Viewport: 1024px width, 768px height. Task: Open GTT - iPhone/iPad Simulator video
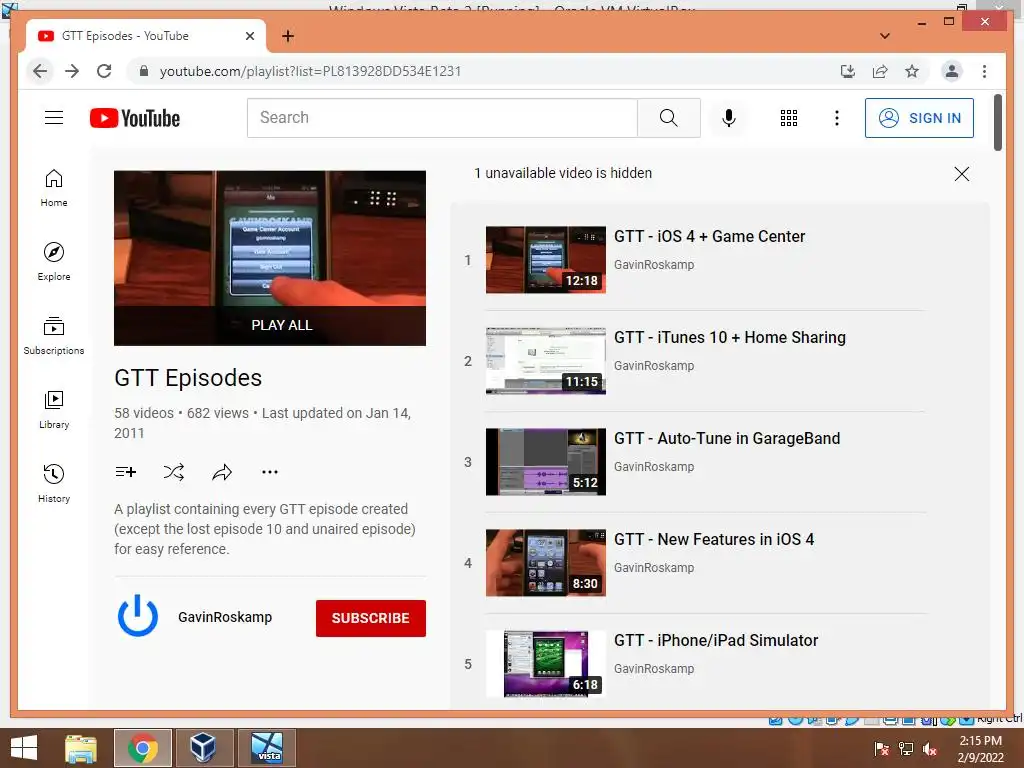click(x=716, y=641)
